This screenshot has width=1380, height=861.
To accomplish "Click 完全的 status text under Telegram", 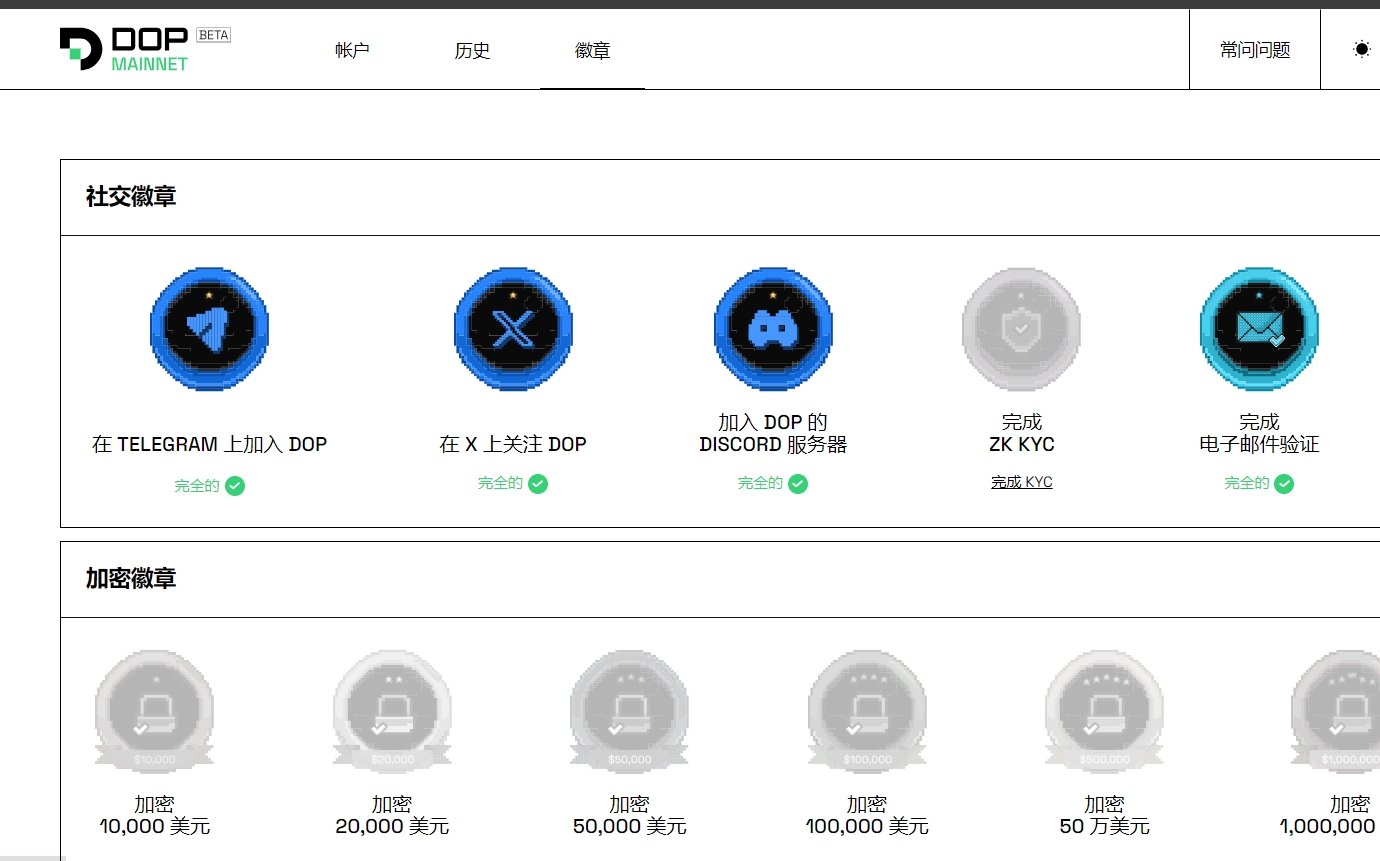I will click(x=197, y=486).
